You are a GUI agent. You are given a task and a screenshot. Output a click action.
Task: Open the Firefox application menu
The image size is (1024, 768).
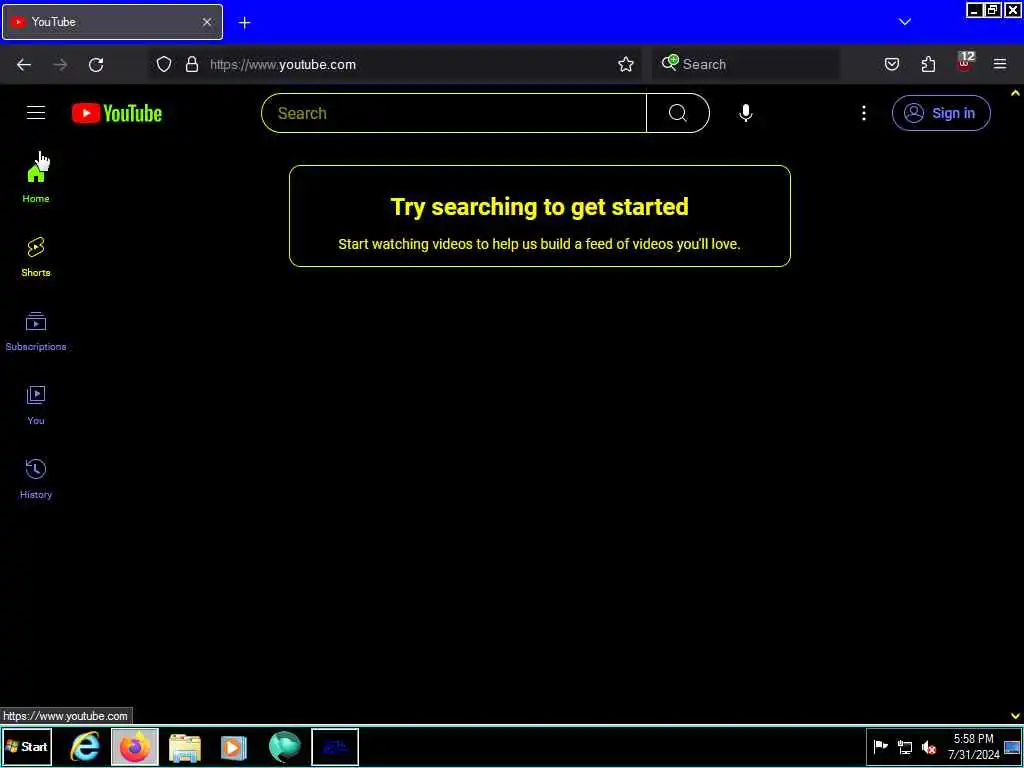[x=1000, y=64]
